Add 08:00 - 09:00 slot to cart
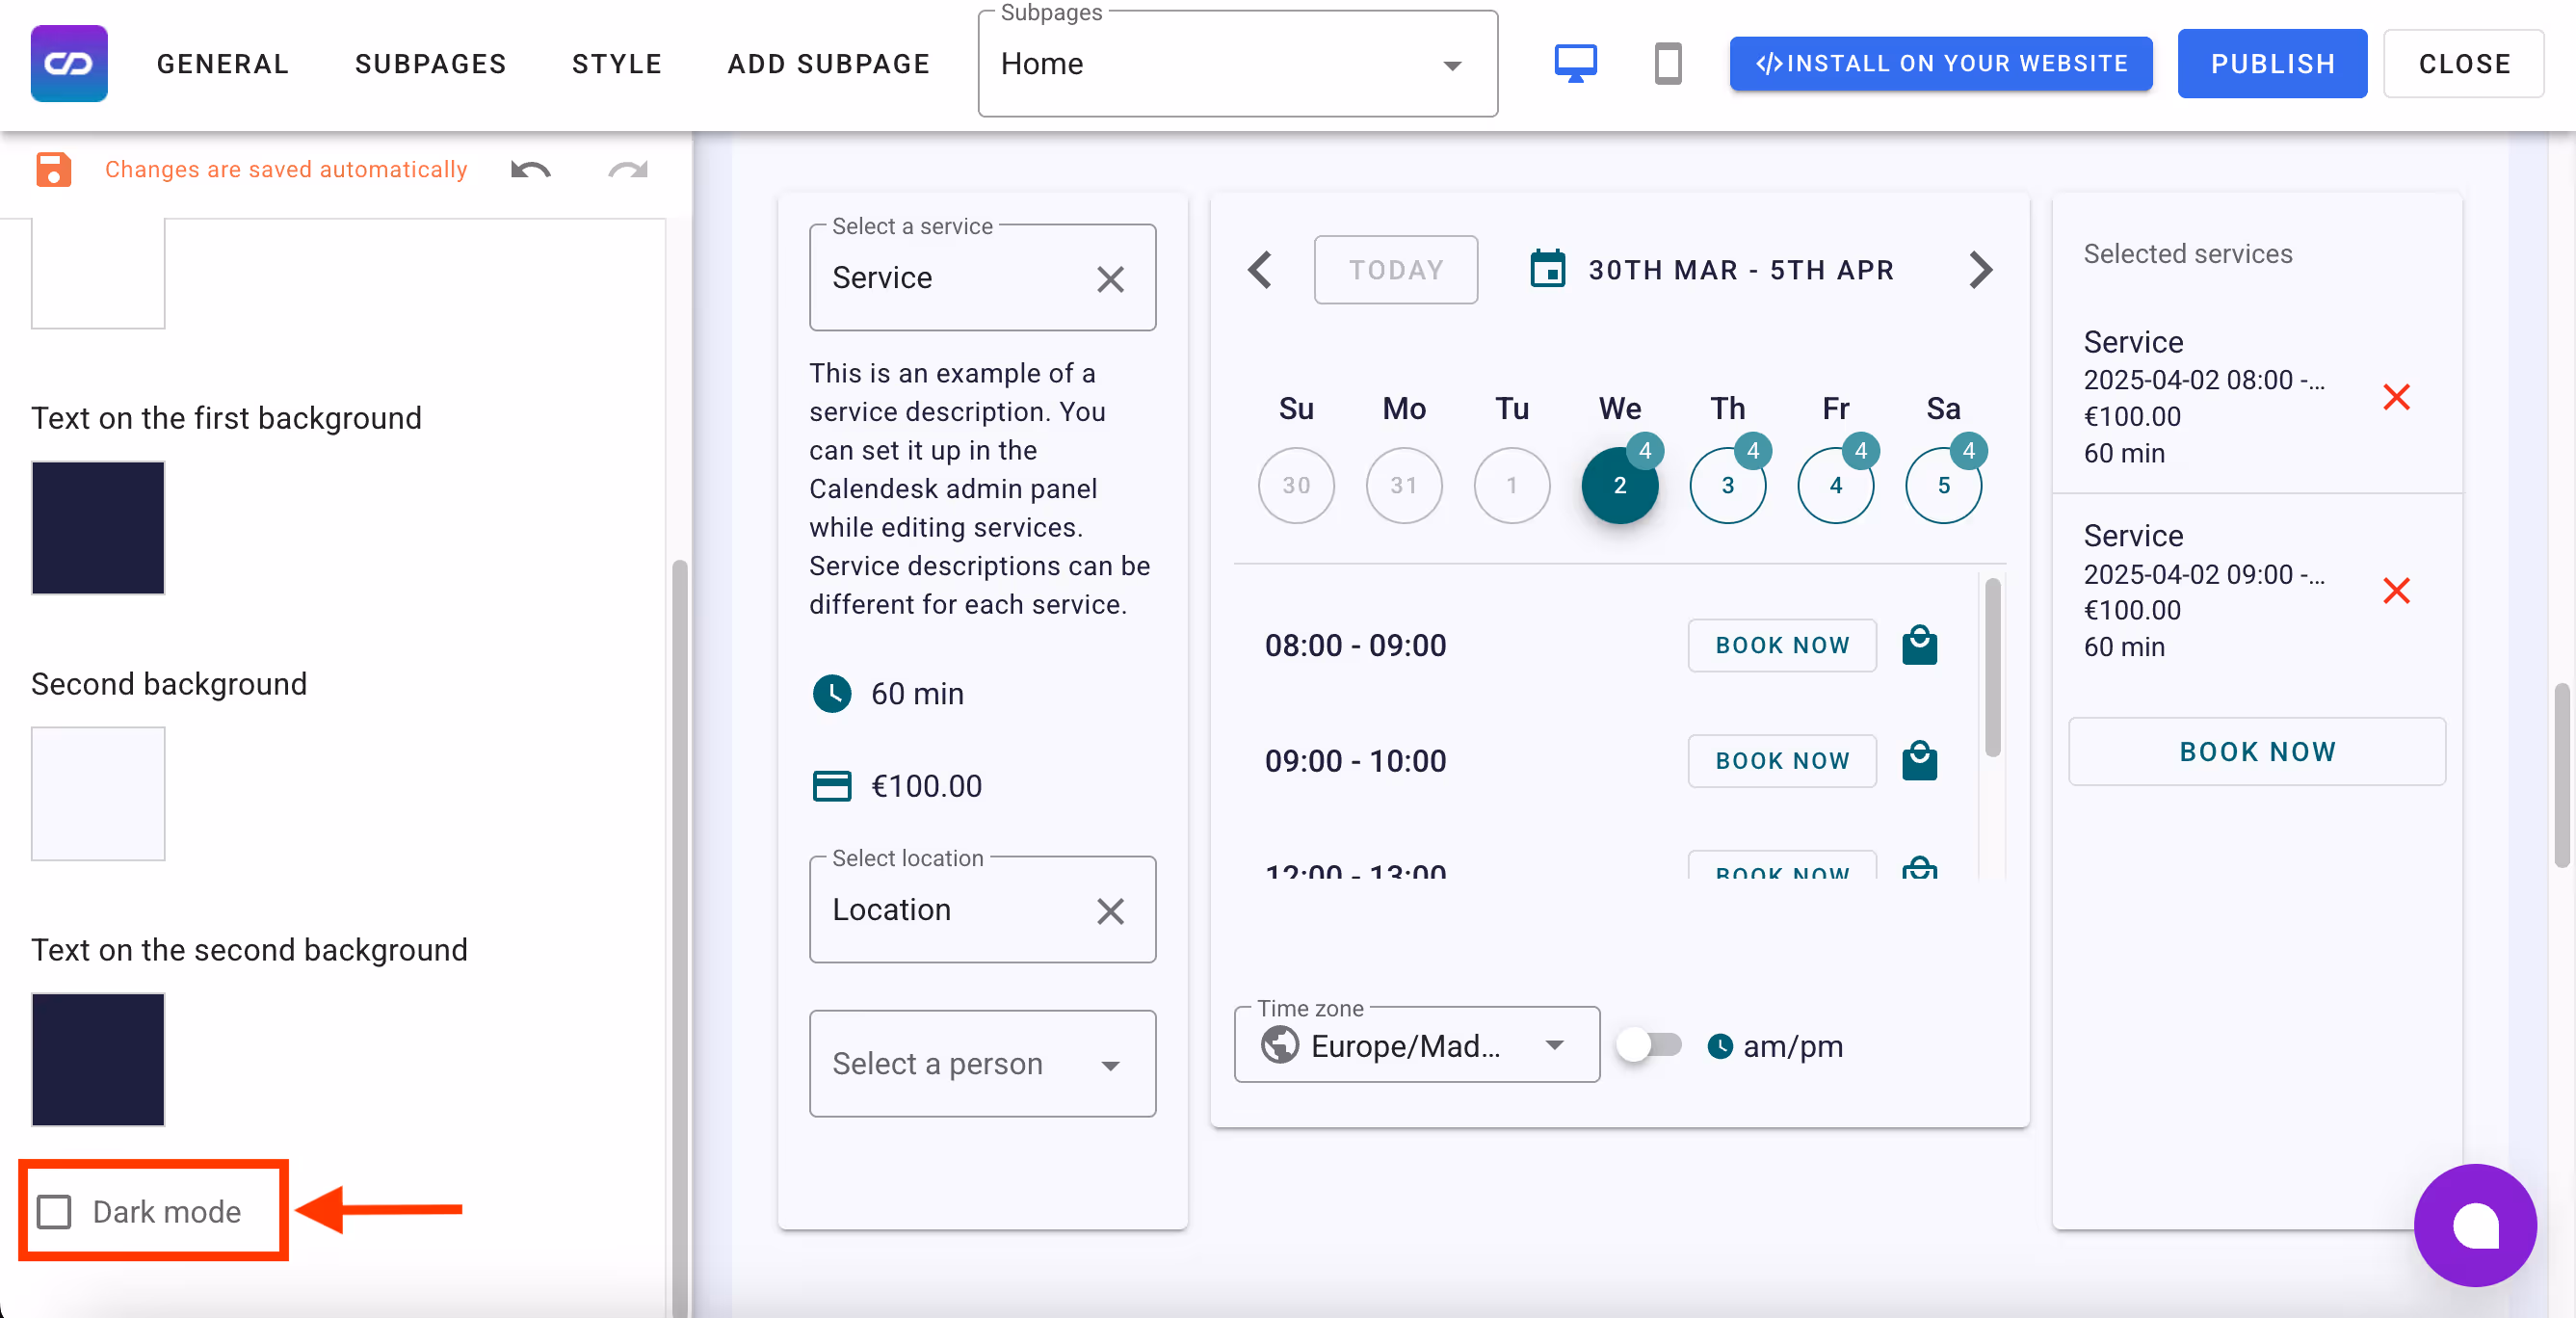Viewport: 2576px width, 1318px height. pyautogui.click(x=1919, y=645)
